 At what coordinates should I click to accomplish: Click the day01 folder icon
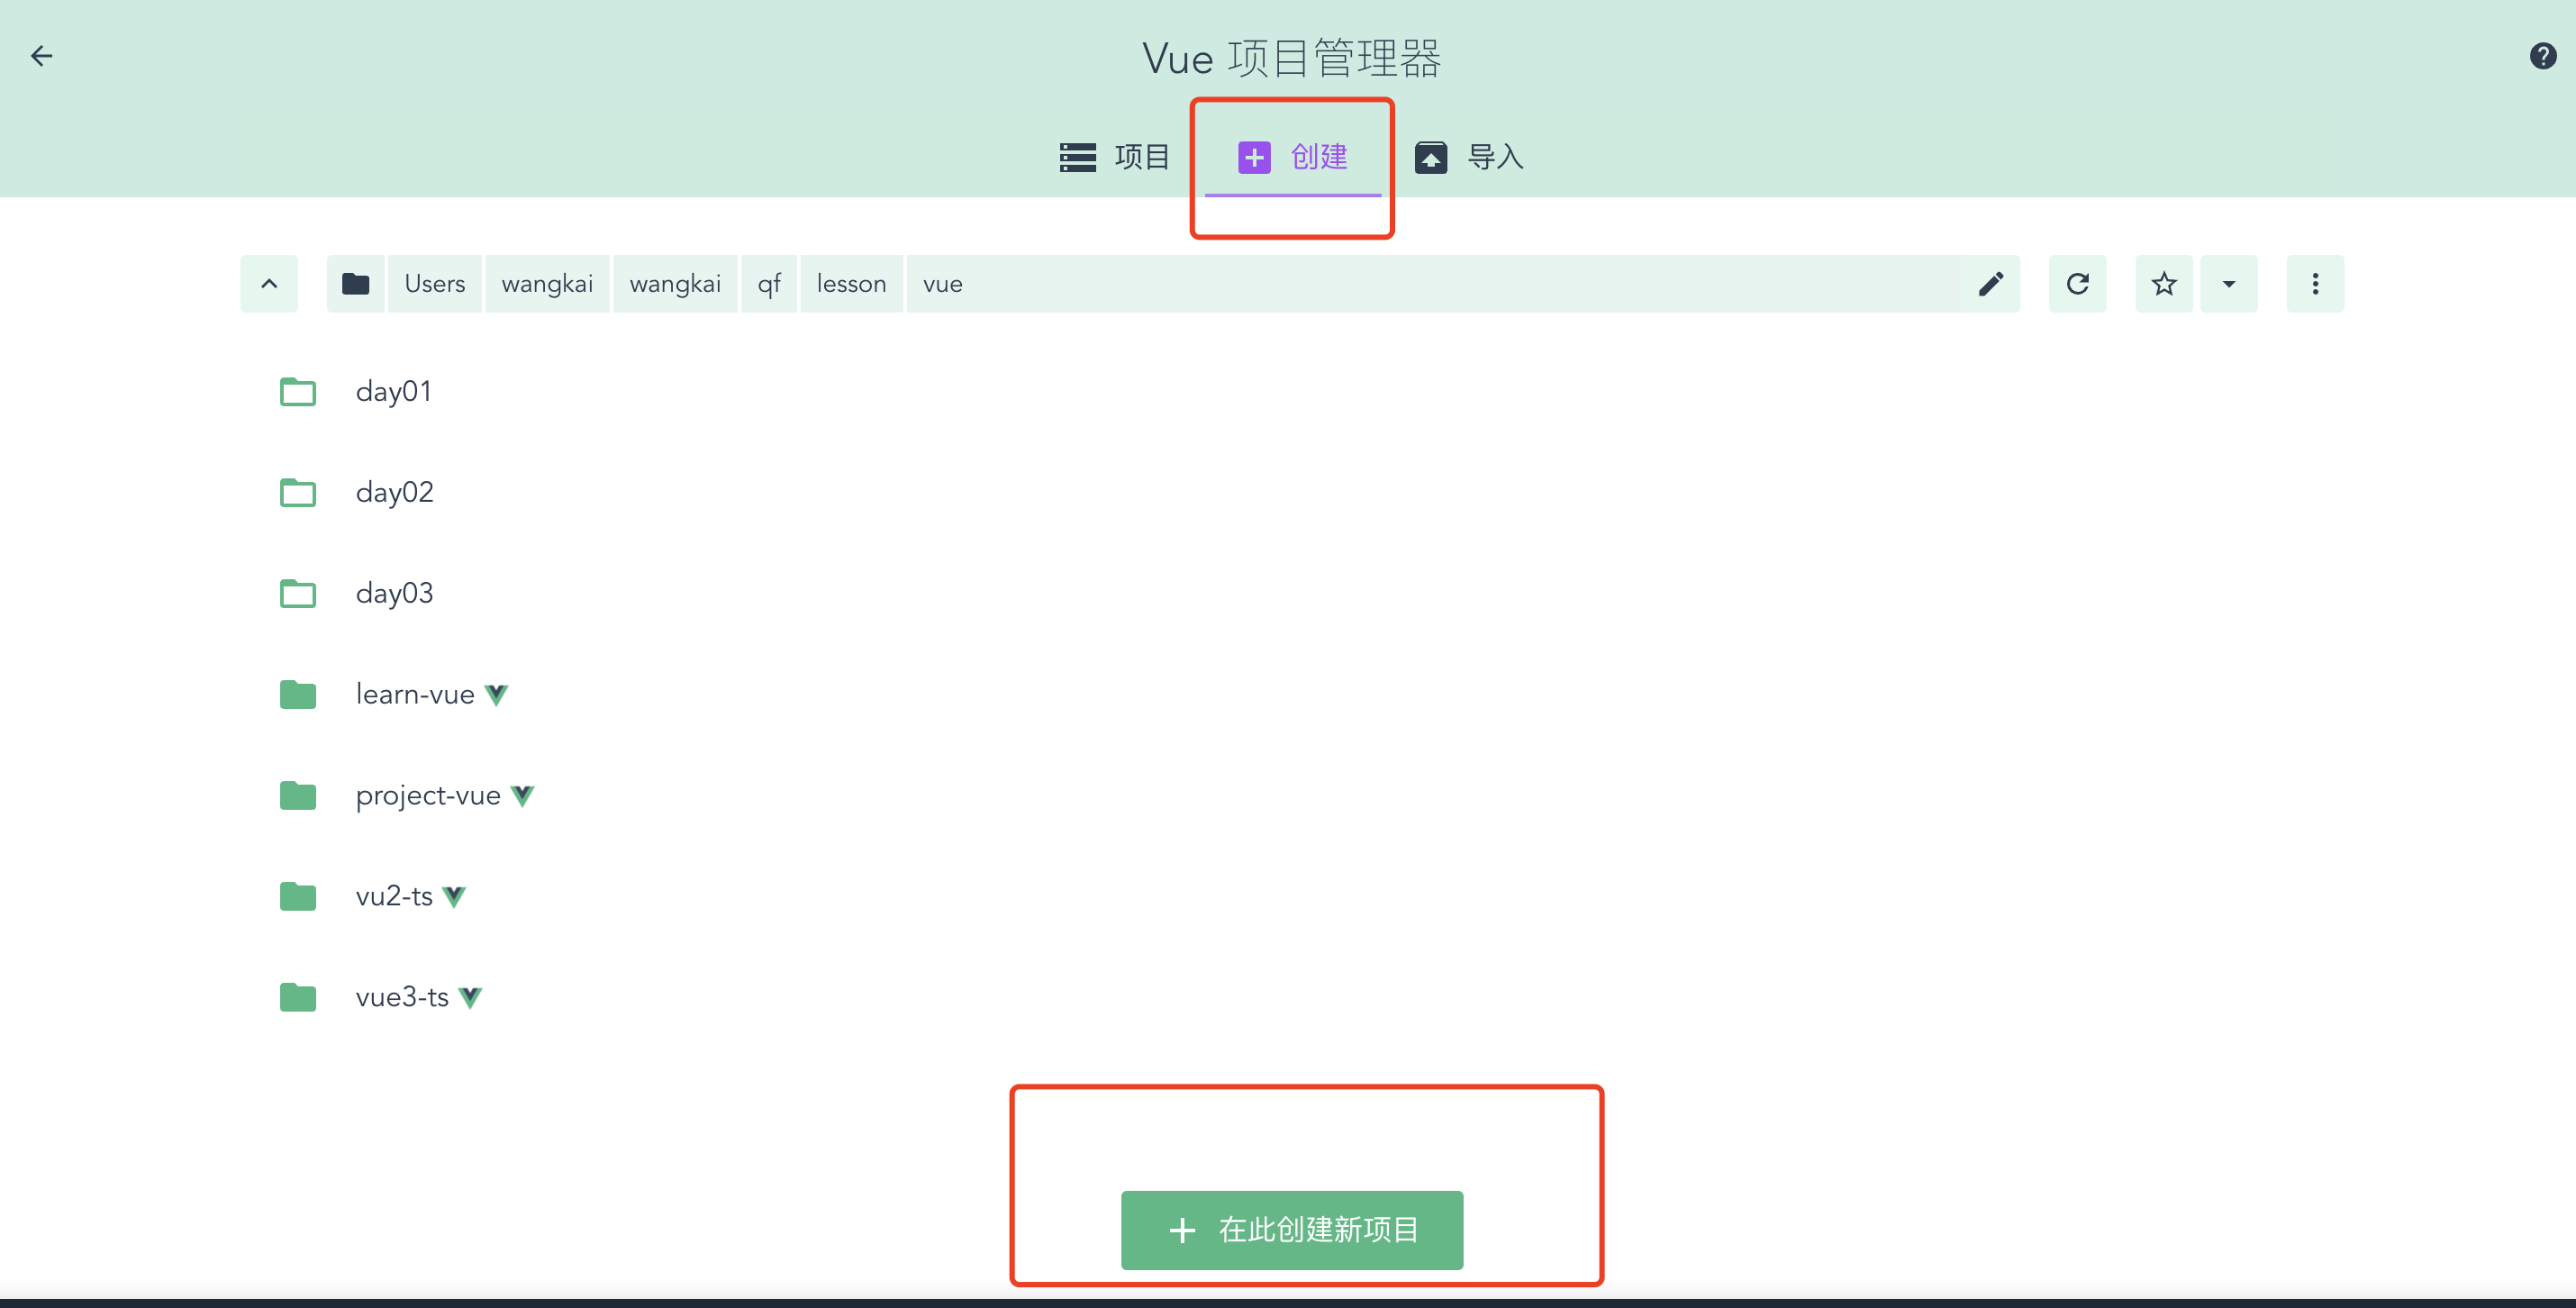pyautogui.click(x=298, y=391)
